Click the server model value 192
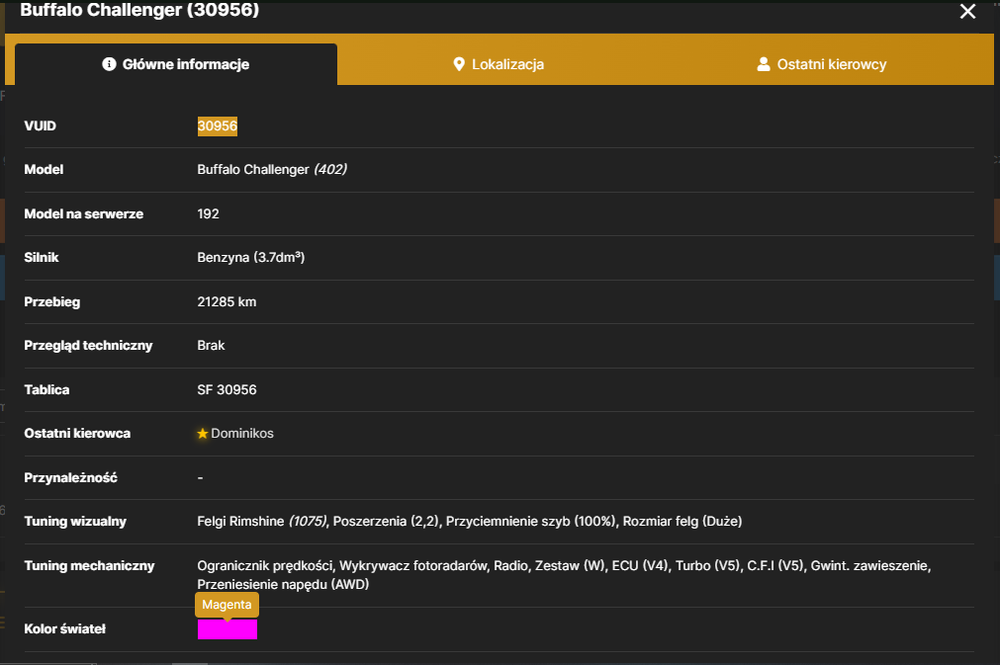 coord(208,214)
